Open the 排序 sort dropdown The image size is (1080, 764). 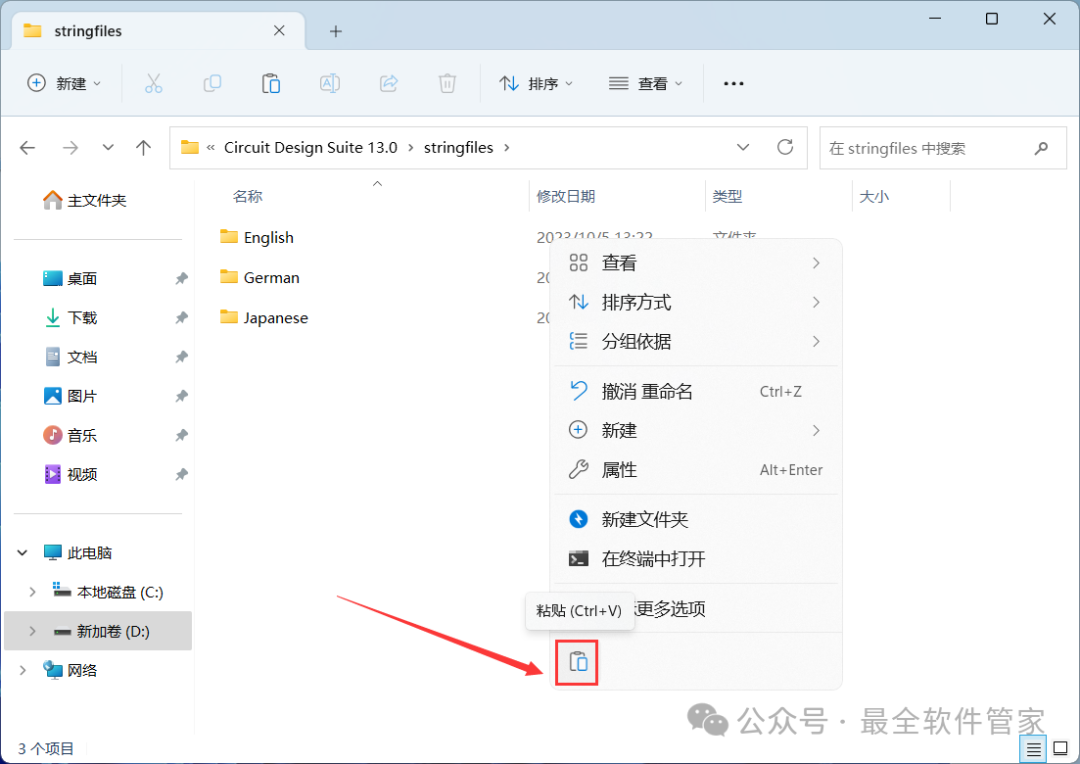point(536,84)
